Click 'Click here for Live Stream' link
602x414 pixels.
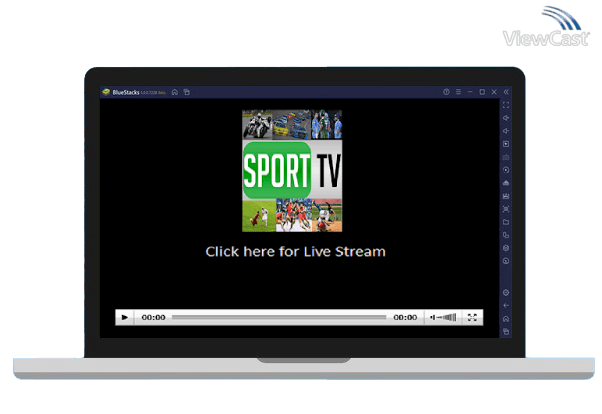[295, 252]
